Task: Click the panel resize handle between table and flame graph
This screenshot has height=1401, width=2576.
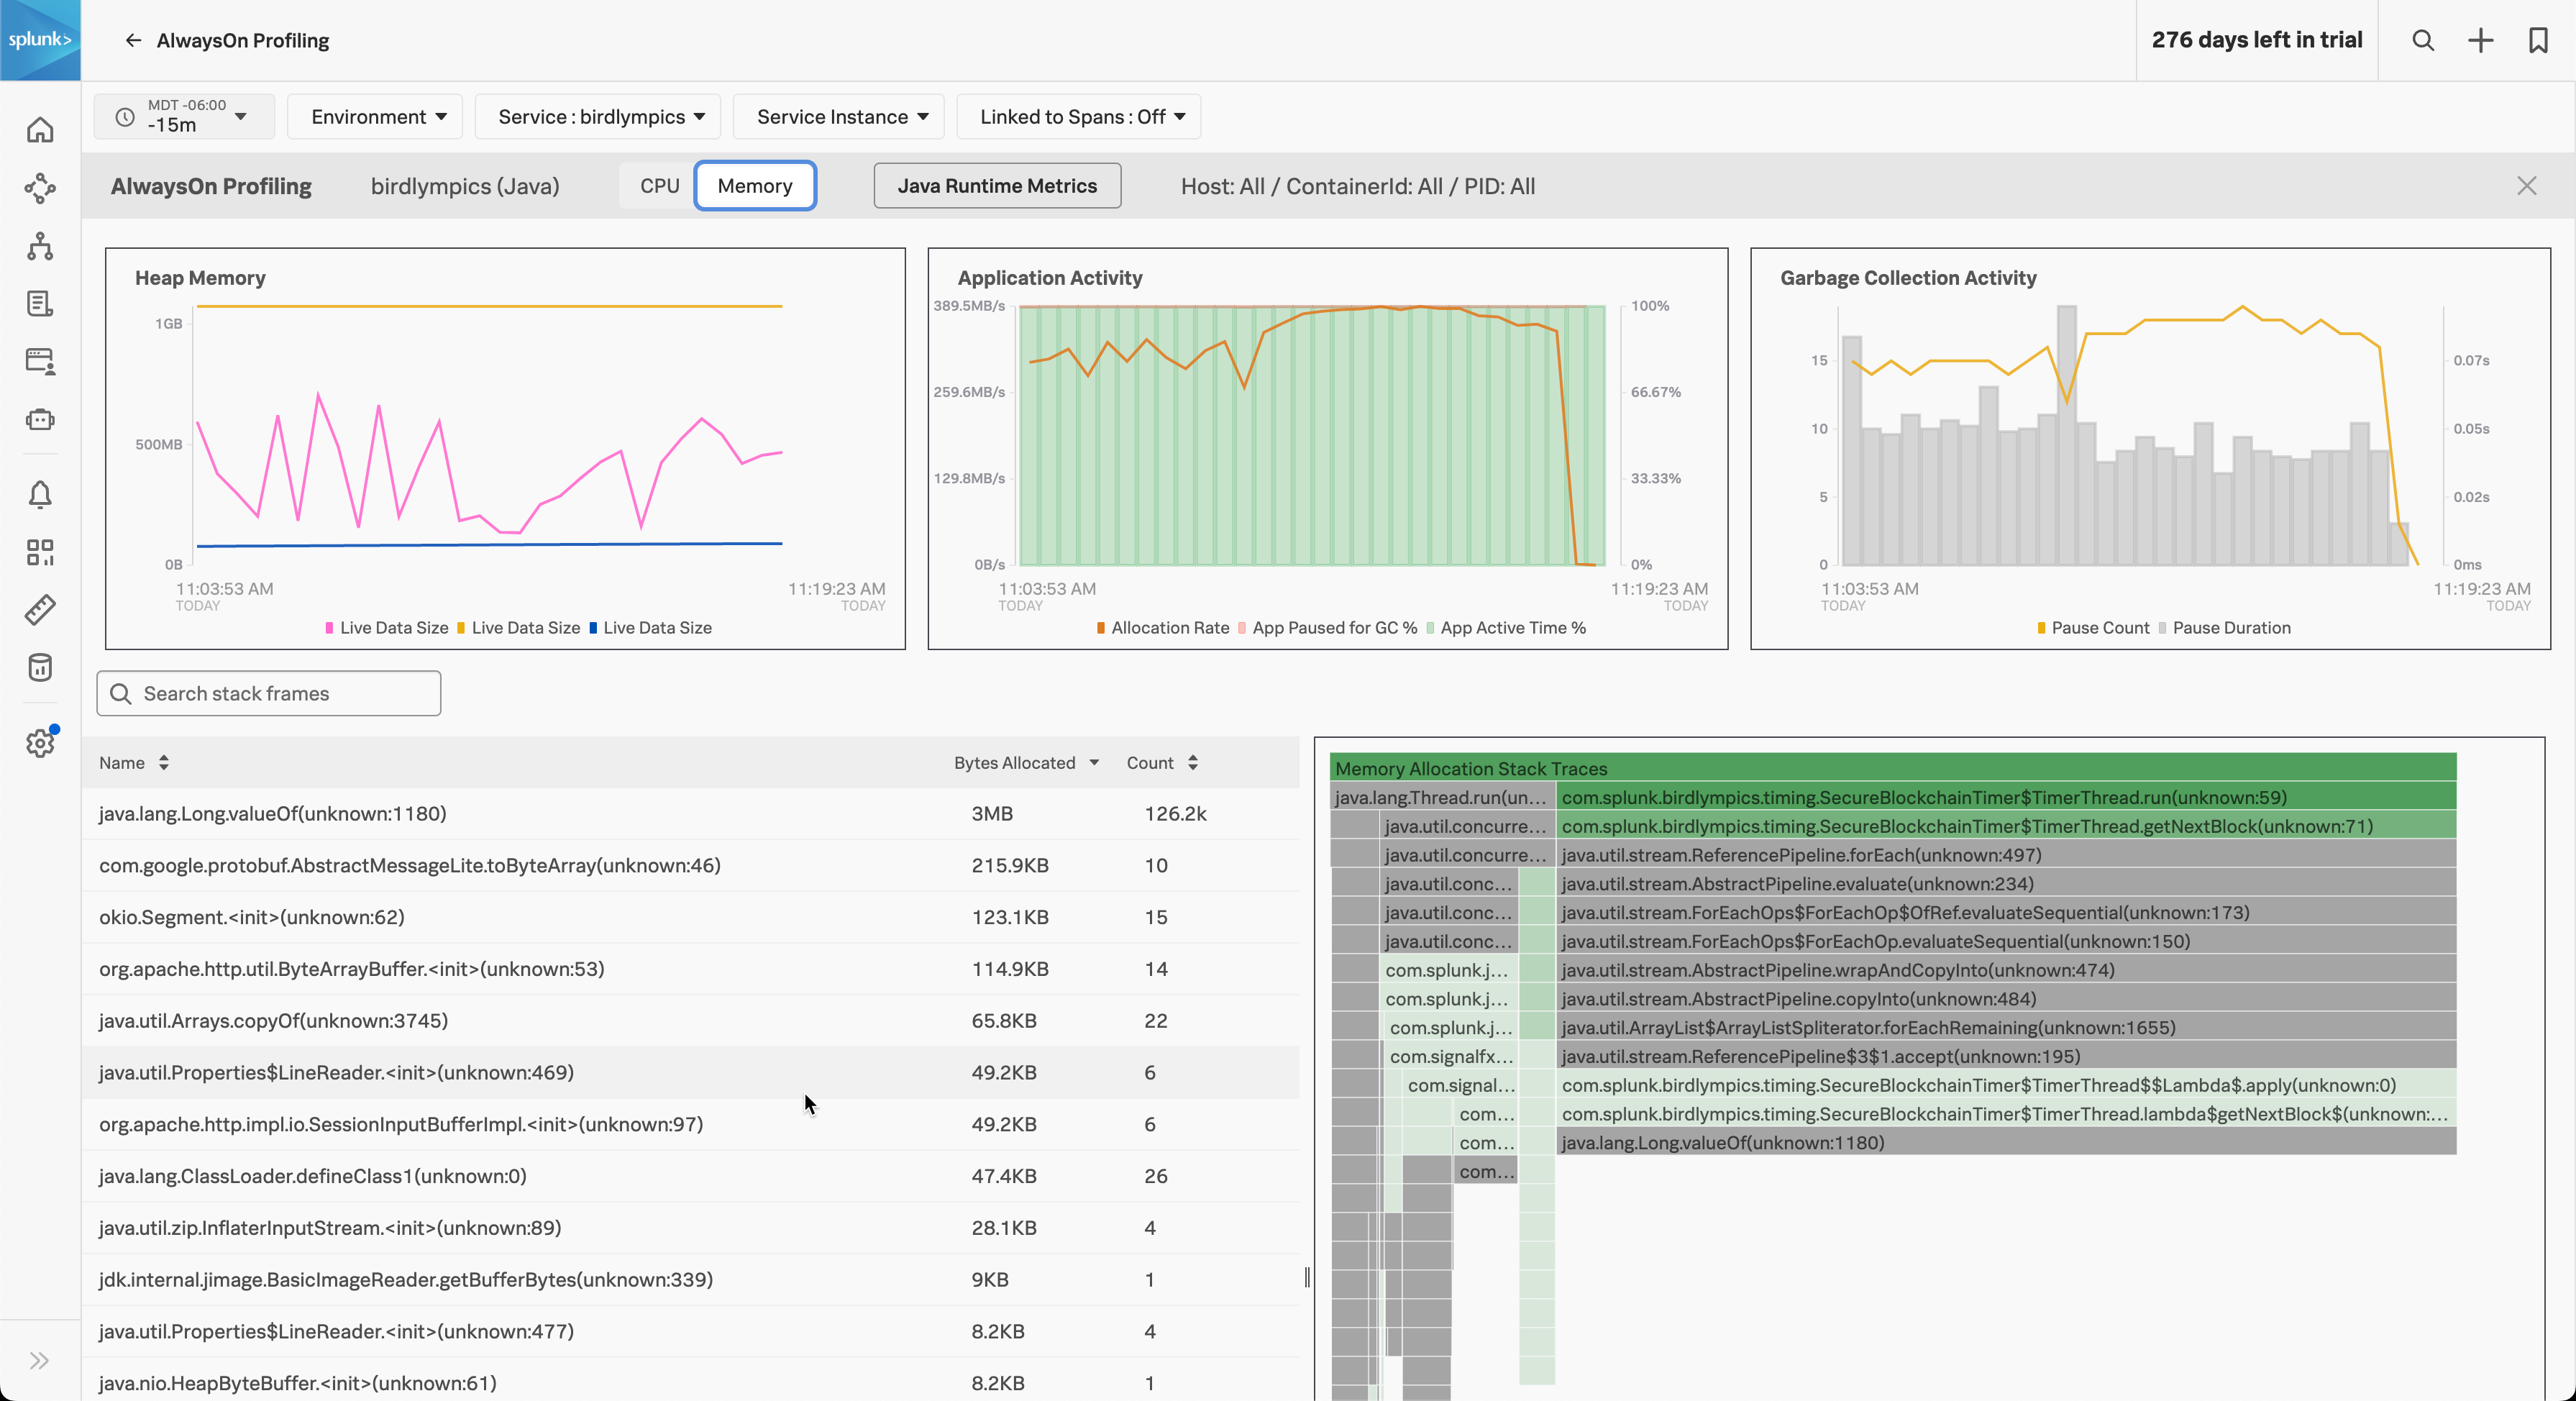Action: pyautogui.click(x=1307, y=1277)
